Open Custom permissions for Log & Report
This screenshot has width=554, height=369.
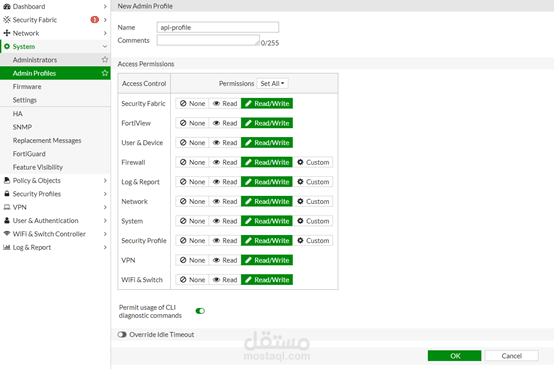[x=313, y=182]
